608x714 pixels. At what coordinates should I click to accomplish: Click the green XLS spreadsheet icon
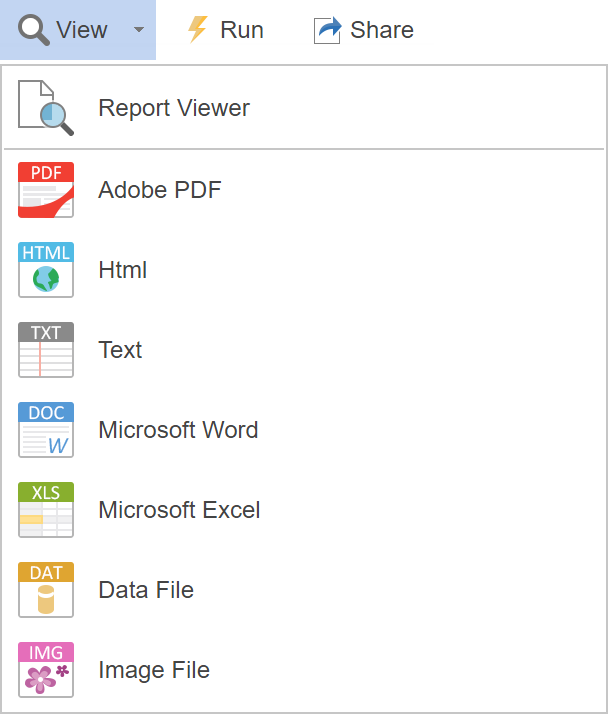pyautogui.click(x=46, y=510)
